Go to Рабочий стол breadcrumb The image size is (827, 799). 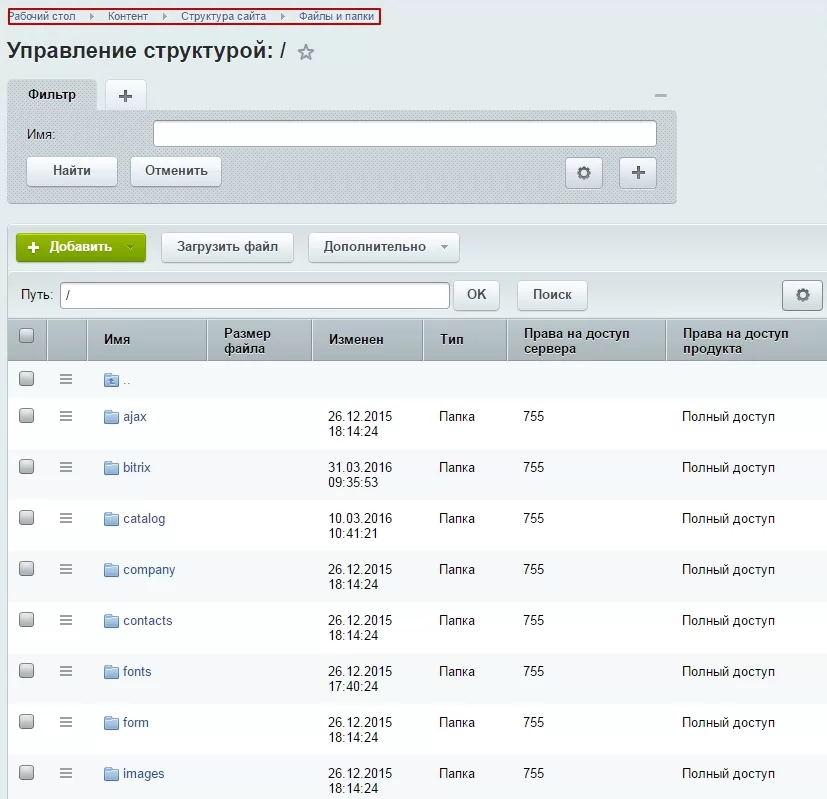tap(42, 16)
